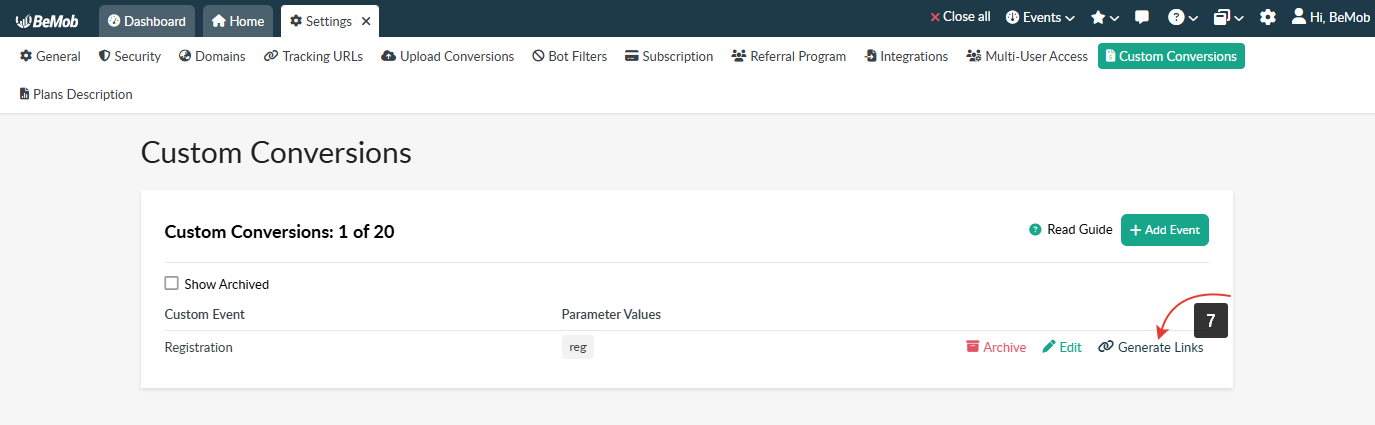
Task: Click Close all tabs link
Action: 960,17
